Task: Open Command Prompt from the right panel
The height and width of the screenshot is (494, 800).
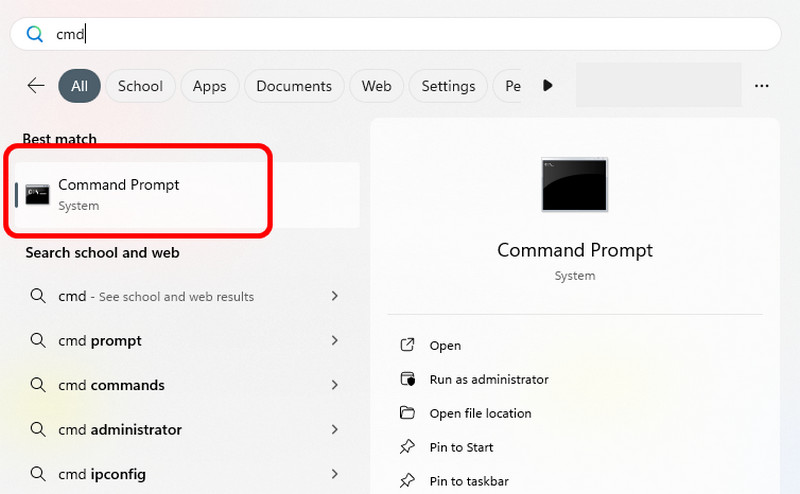Action: [x=445, y=345]
